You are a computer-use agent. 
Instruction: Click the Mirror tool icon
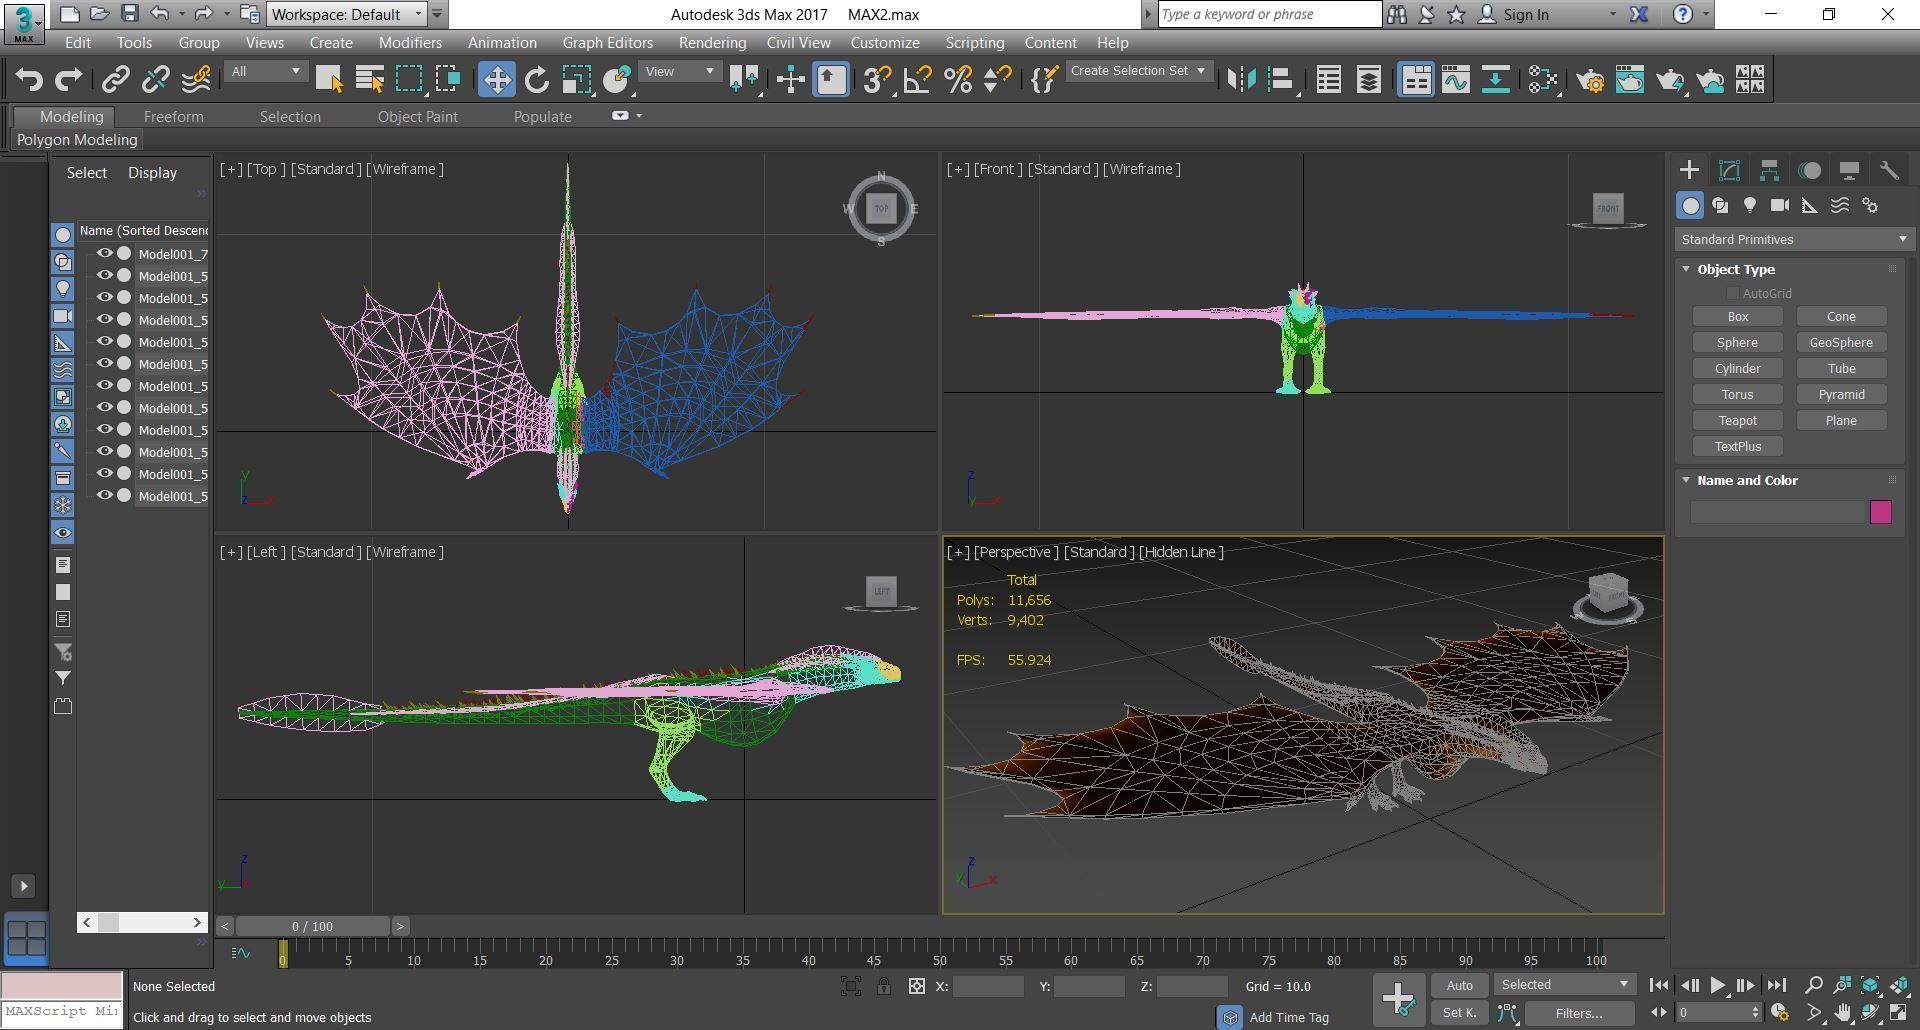point(1241,80)
